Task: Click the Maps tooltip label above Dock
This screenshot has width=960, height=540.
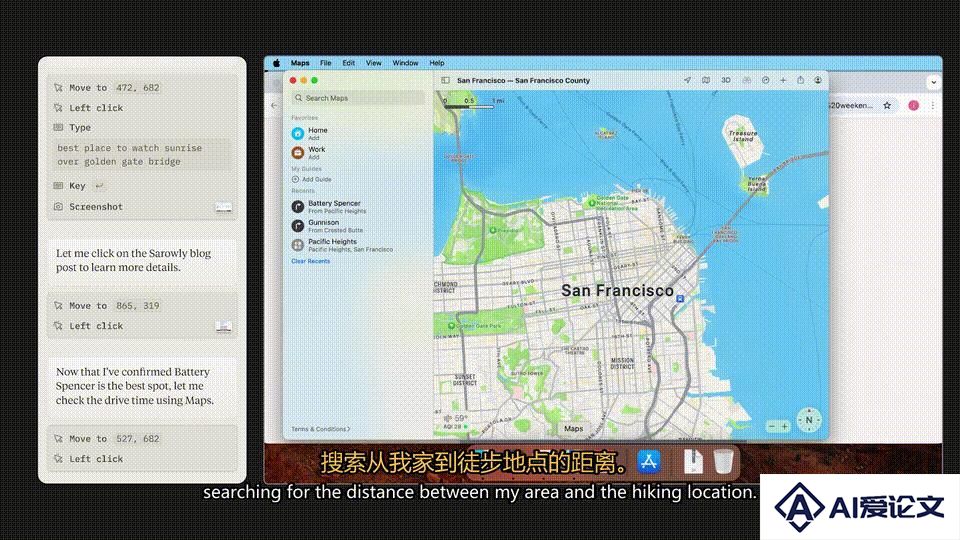Action: [x=573, y=429]
